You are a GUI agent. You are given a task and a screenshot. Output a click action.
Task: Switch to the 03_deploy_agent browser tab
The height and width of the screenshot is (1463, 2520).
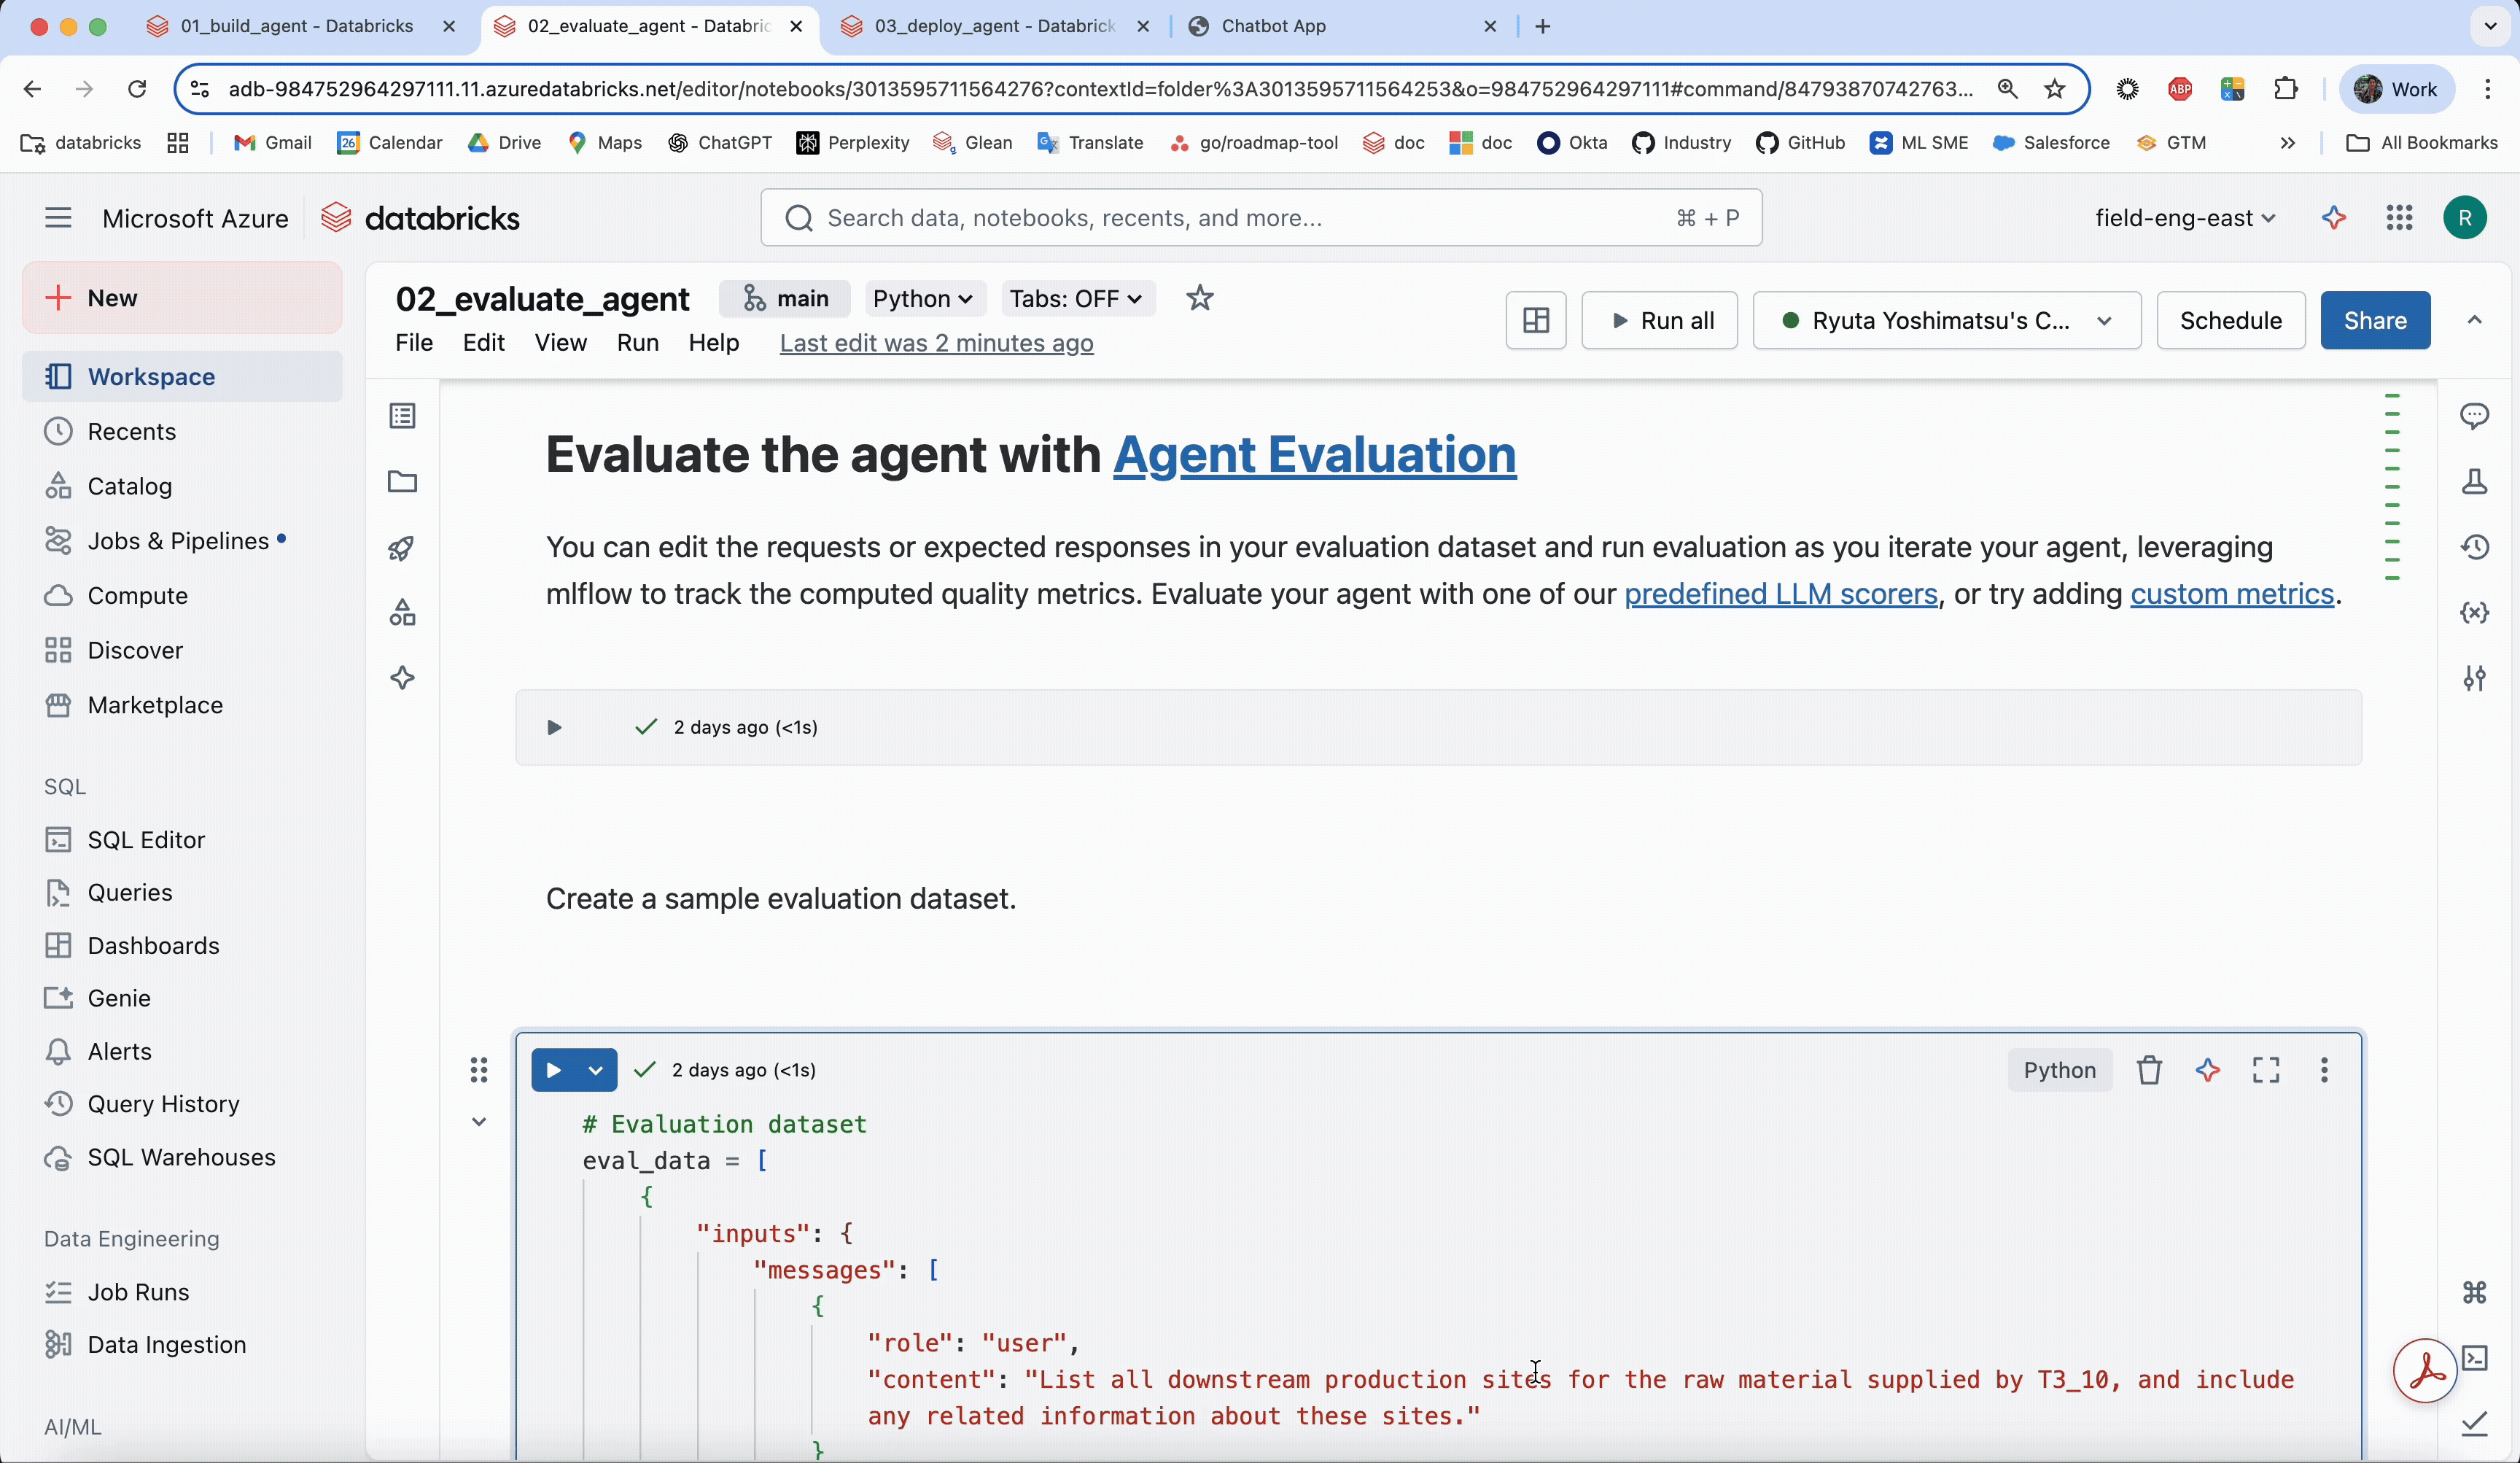coord(994,26)
